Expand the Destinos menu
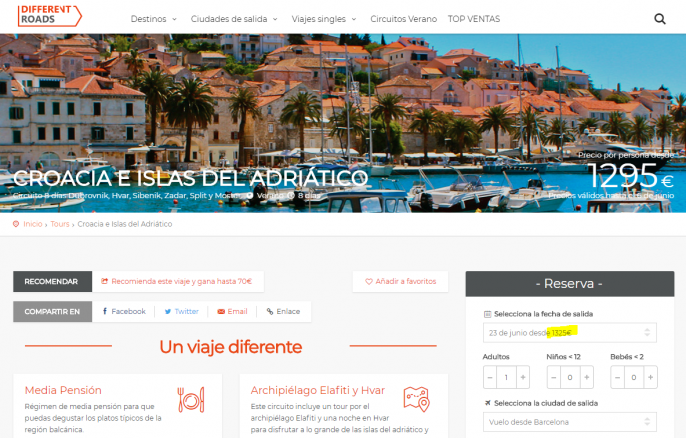 click(153, 19)
